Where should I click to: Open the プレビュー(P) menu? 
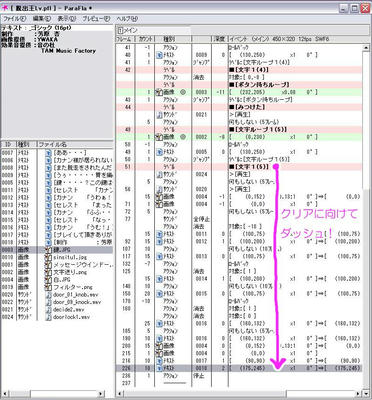pyautogui.click(x=96, y=19)
